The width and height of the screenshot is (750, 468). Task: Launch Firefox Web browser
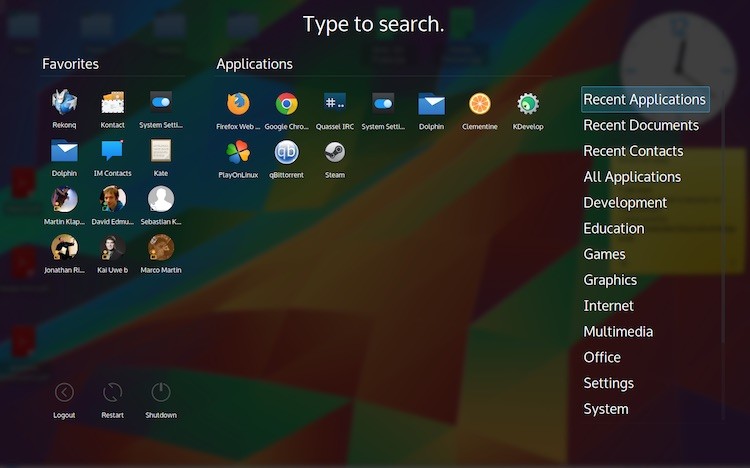[x=238, y=111]
